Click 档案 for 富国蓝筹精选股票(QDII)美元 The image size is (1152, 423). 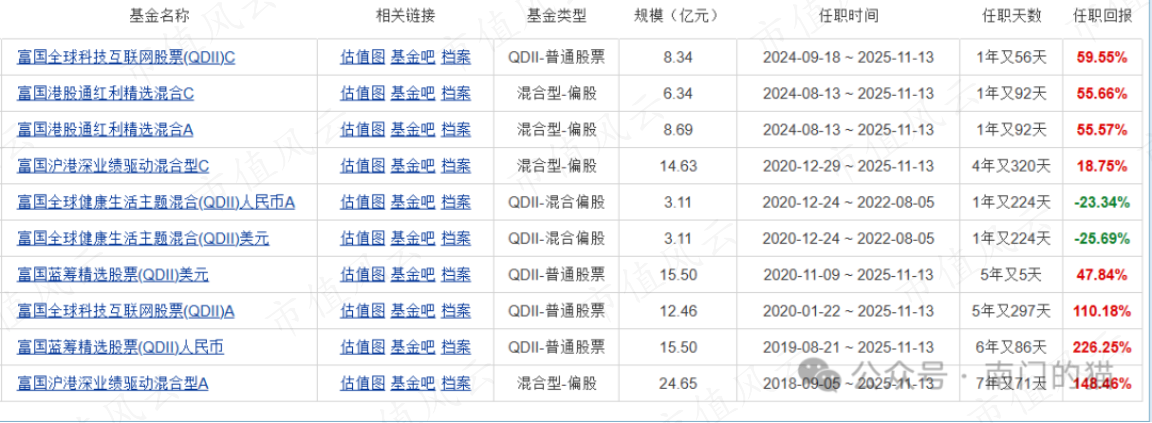456,275
